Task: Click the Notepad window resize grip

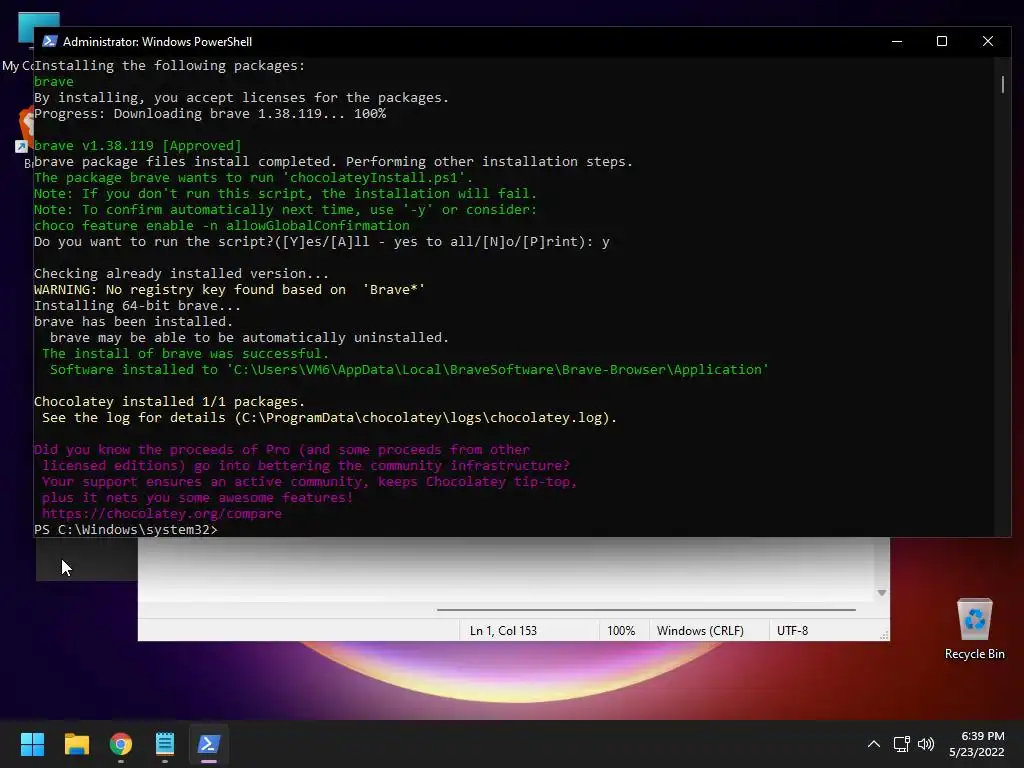Action: pos(884,635)
